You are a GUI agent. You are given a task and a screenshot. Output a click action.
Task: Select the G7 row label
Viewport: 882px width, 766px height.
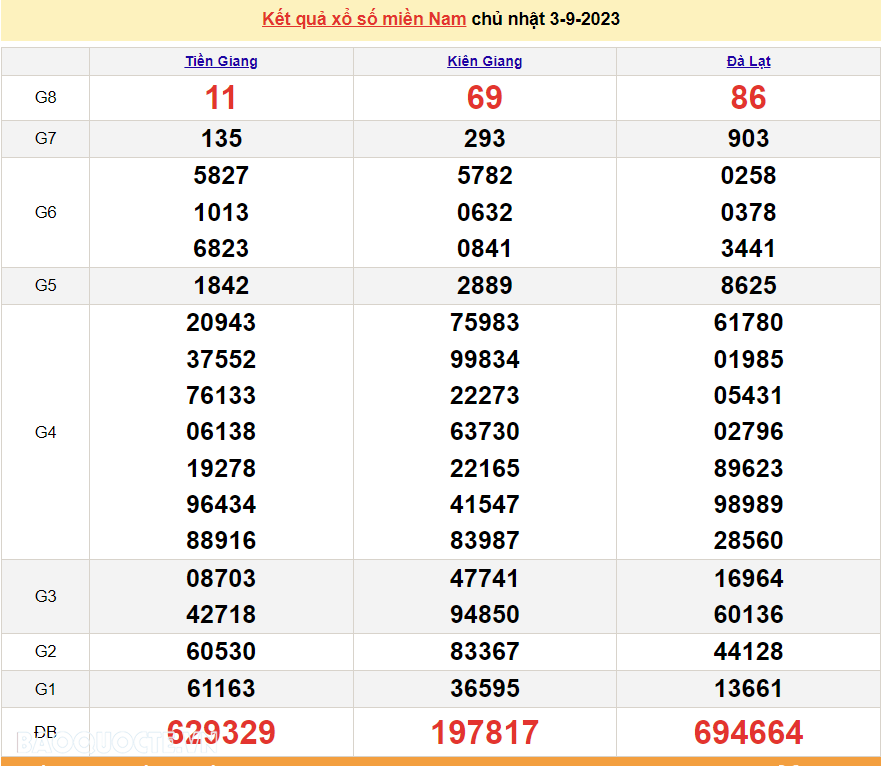coord(46,138)
